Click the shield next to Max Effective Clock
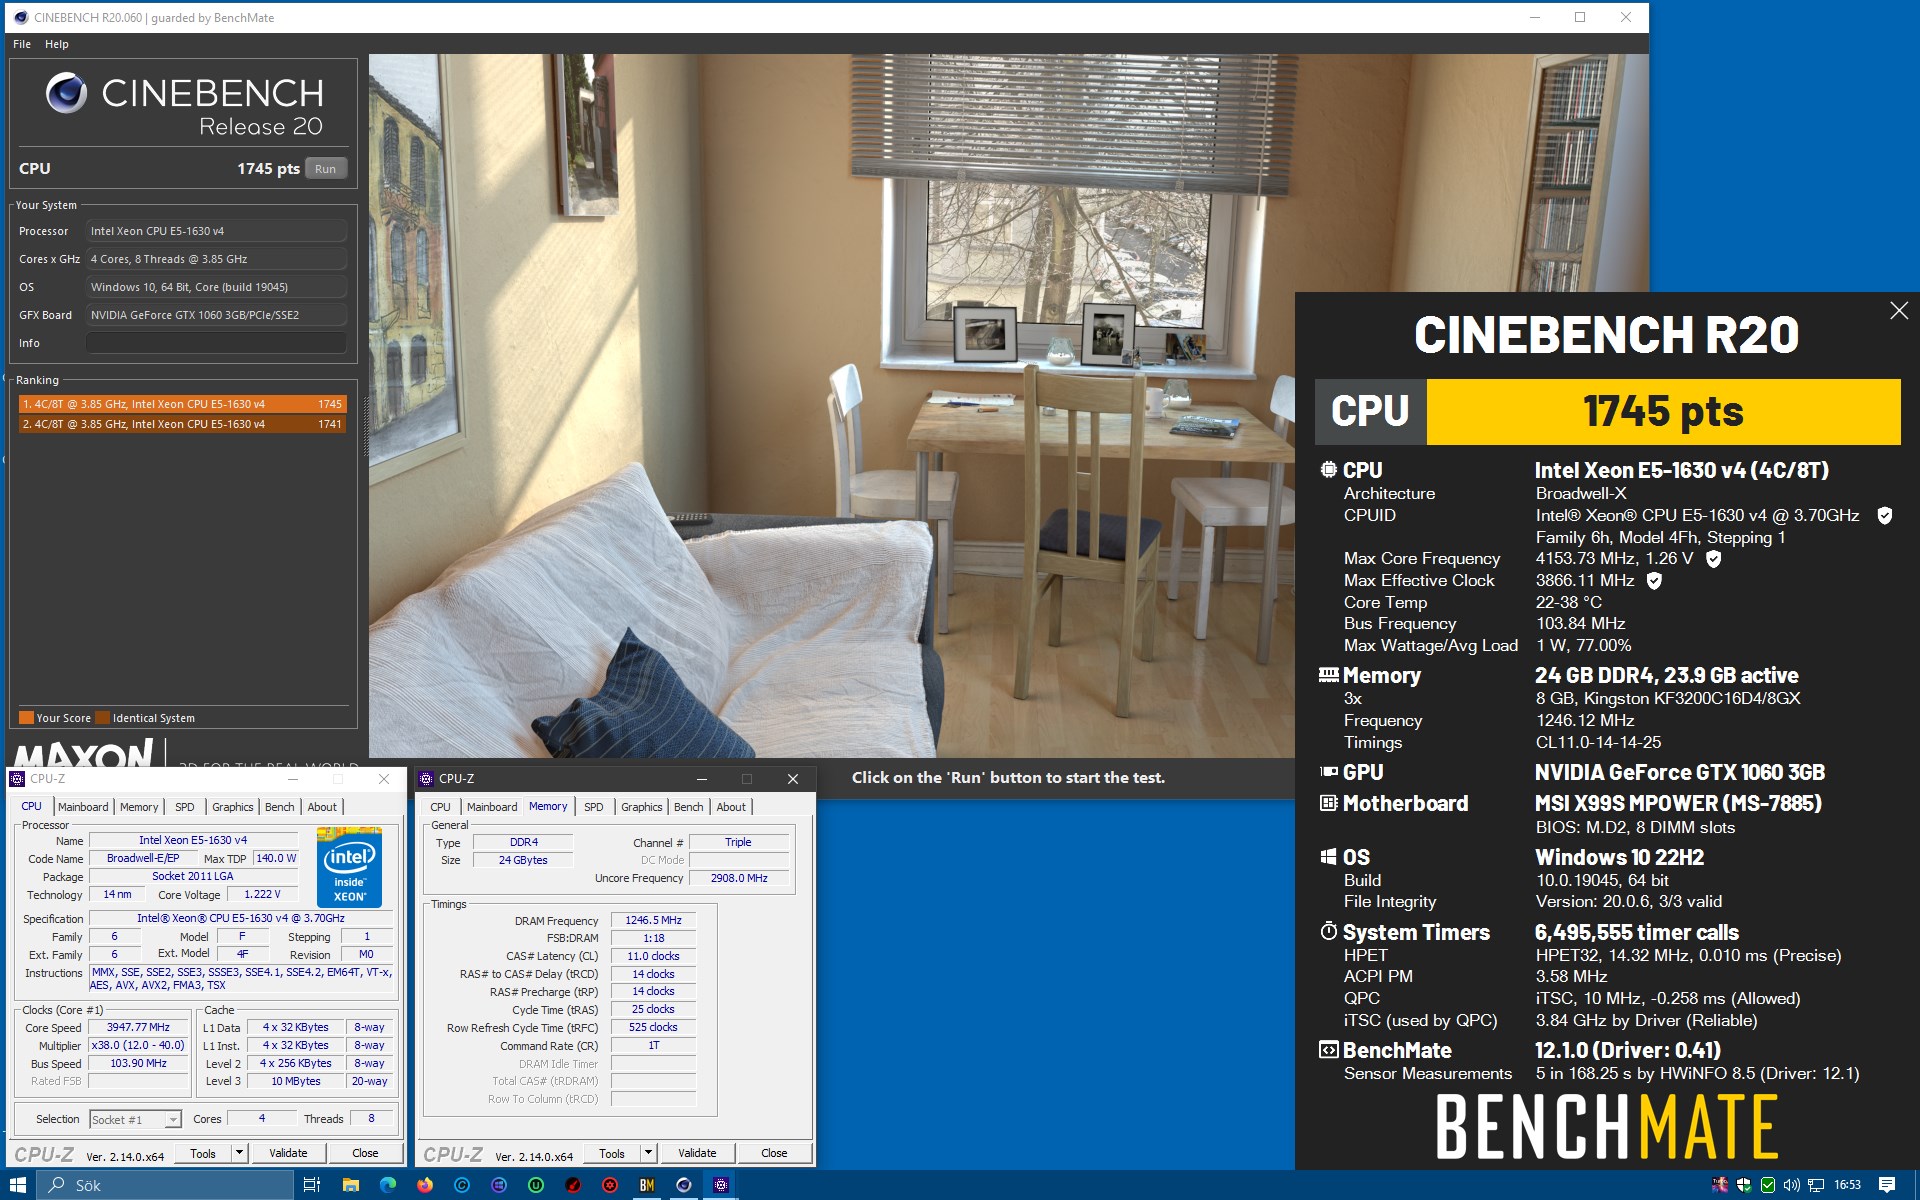The image size is (1920, 1200). point(1654,581)
